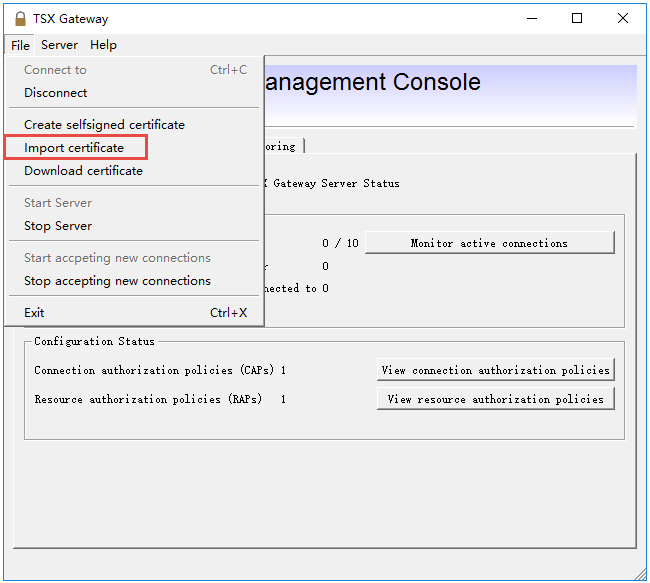
Task: Select Stop accepting new connections
Action: tap(134, 281)
